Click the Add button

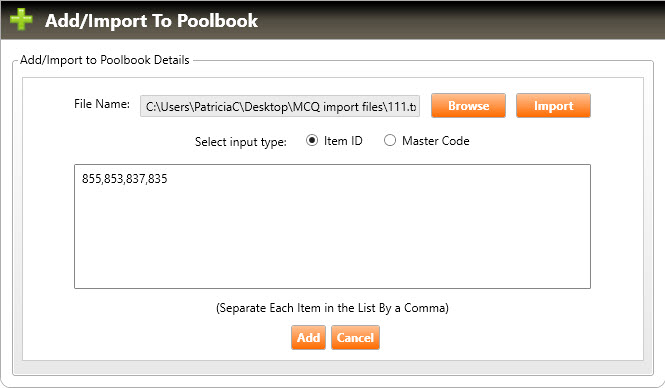(x=308, y=338)
